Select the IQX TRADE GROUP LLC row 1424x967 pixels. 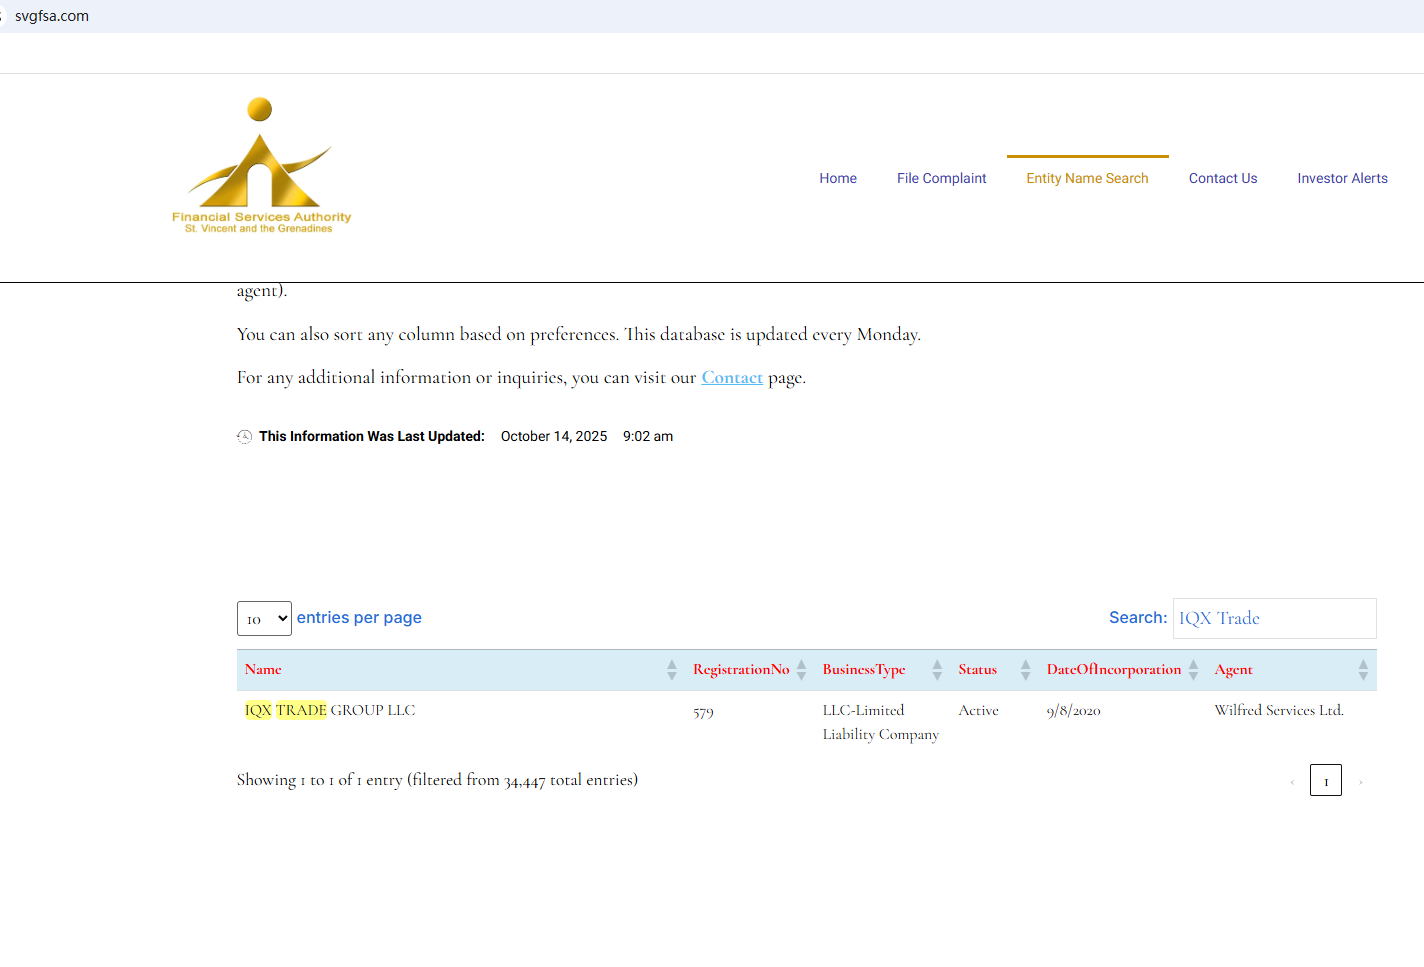click(806, 721)
